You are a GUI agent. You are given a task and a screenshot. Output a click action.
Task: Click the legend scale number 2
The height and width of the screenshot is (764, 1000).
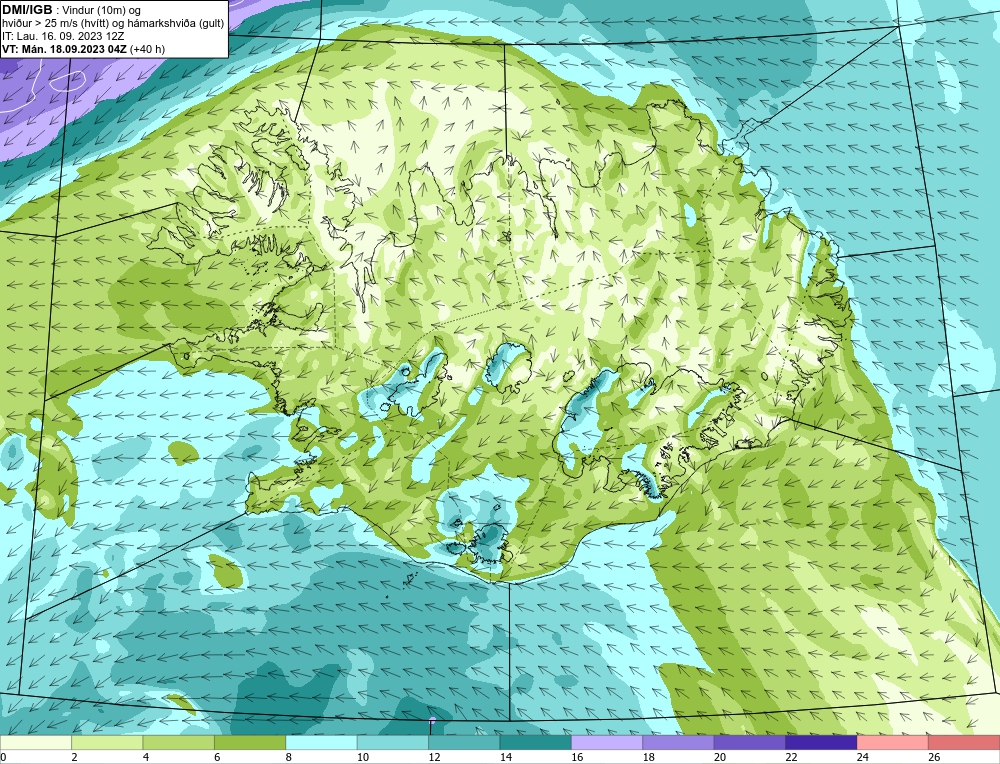[75, 757]
